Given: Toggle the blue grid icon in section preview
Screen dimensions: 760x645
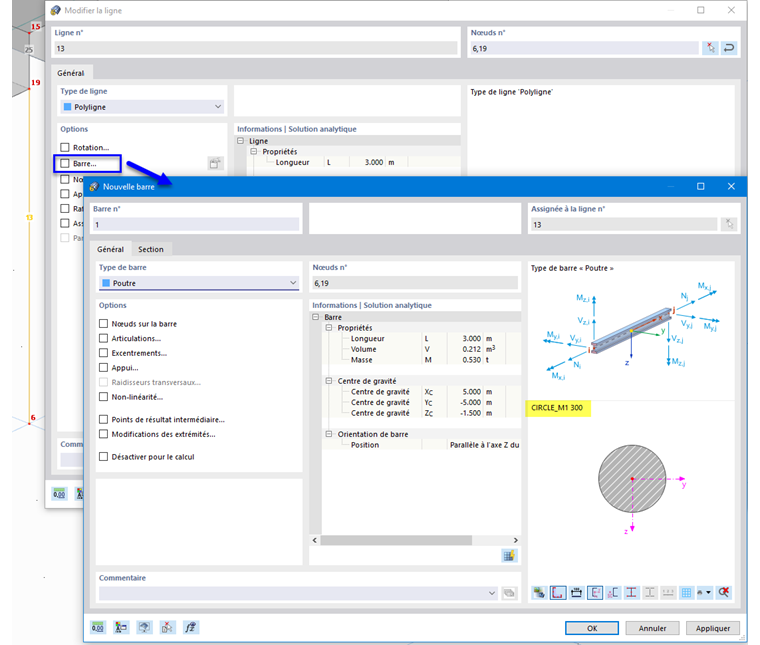Looking at the screenshot, I should tap(686, 592).
